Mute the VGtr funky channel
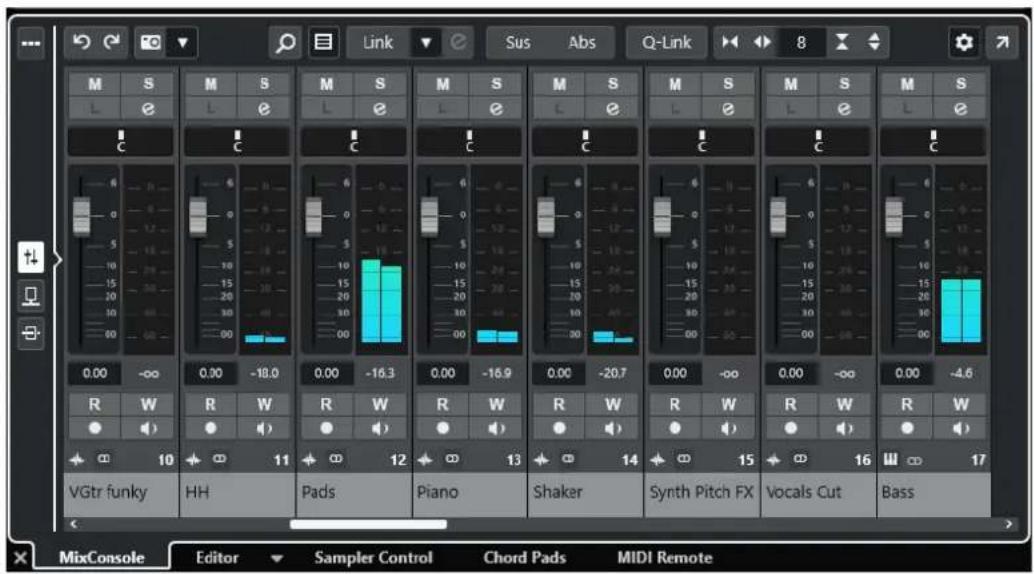Viewport: 1034px width, 574px height. point(95,84)
